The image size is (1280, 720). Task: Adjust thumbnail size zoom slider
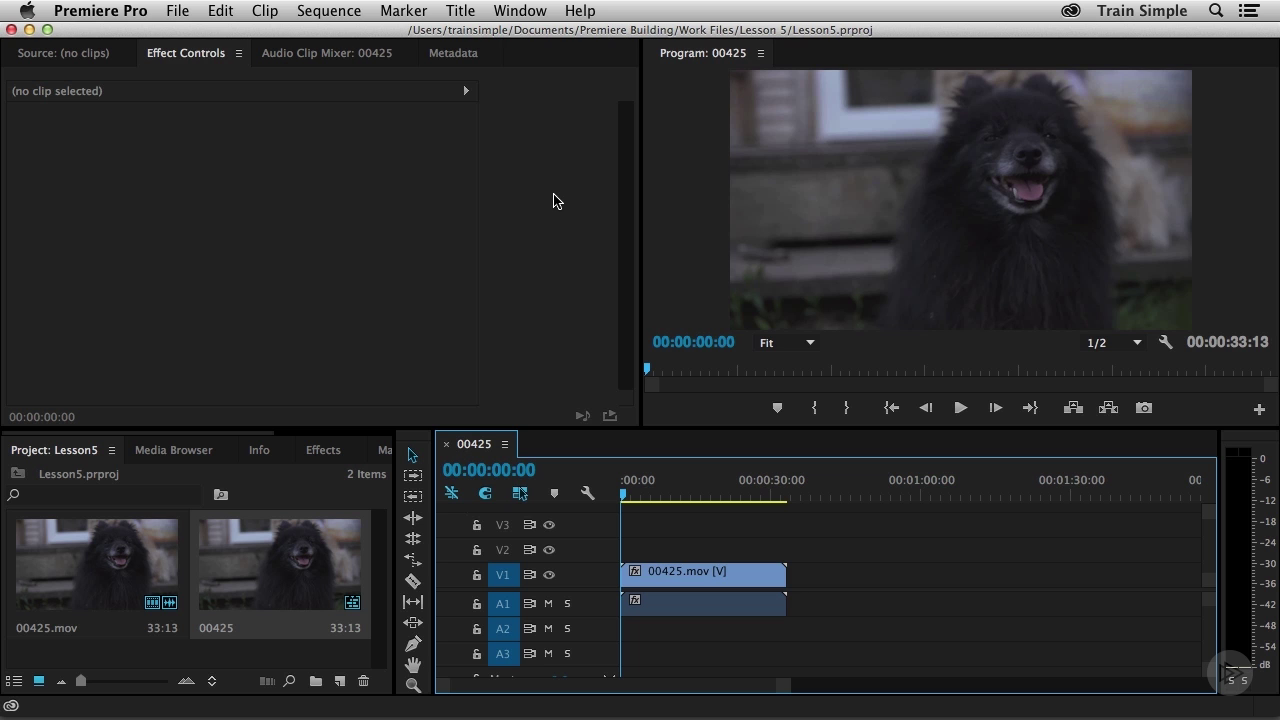coord(81,681)
